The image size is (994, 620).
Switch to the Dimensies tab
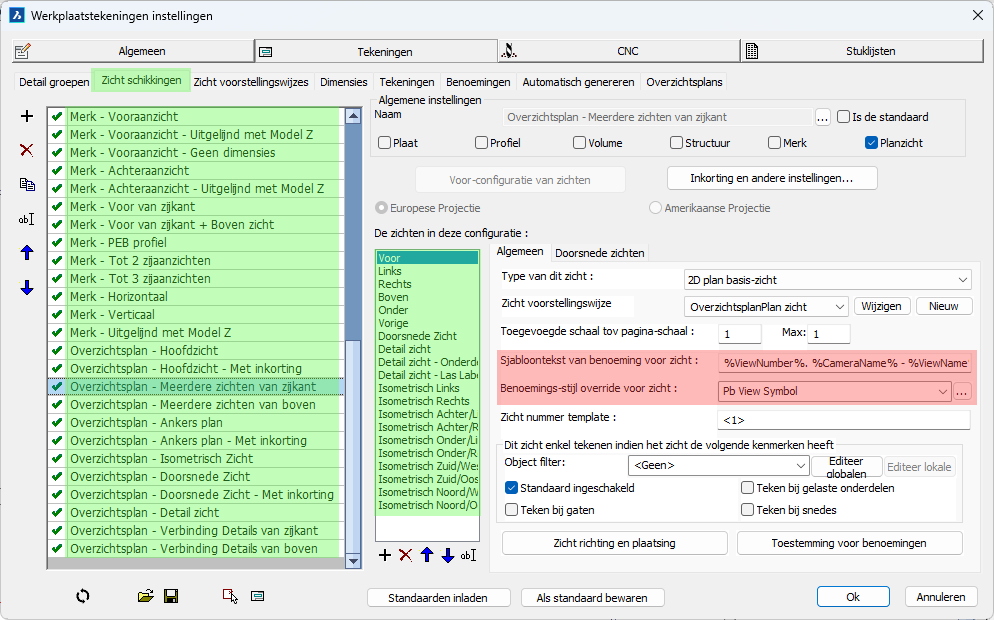(344, 82)
